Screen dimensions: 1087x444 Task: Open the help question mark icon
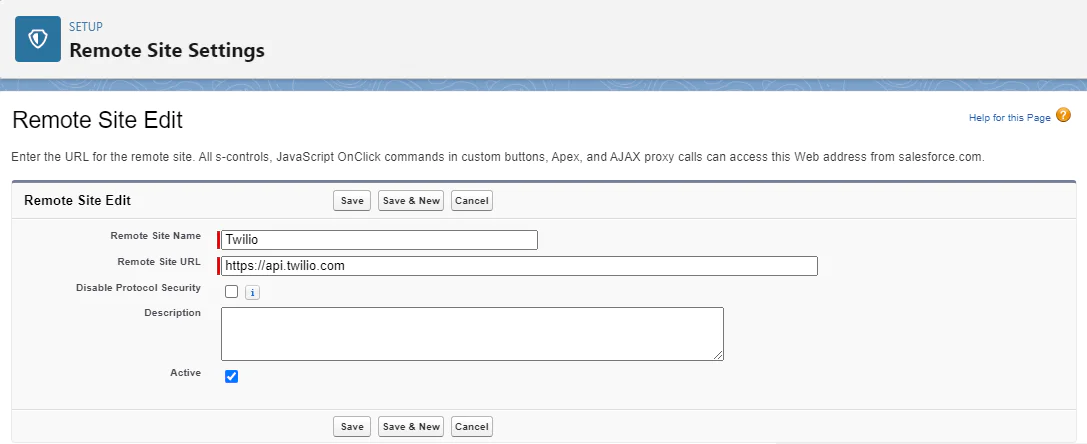1063,115
